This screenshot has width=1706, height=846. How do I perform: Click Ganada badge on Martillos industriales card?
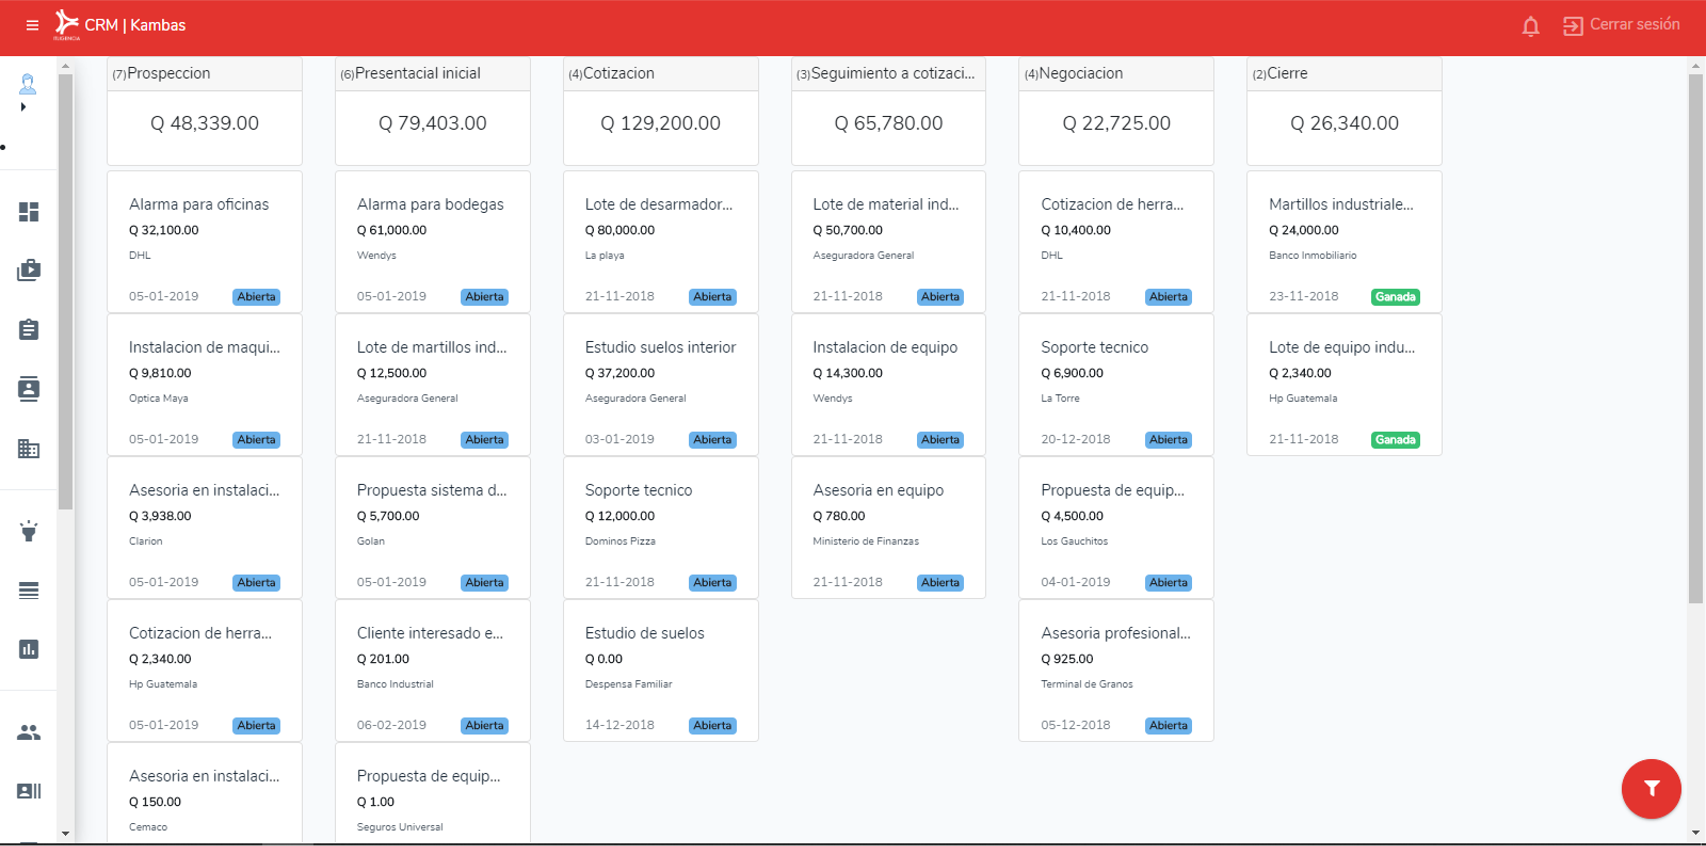[x=1394, y=297]
